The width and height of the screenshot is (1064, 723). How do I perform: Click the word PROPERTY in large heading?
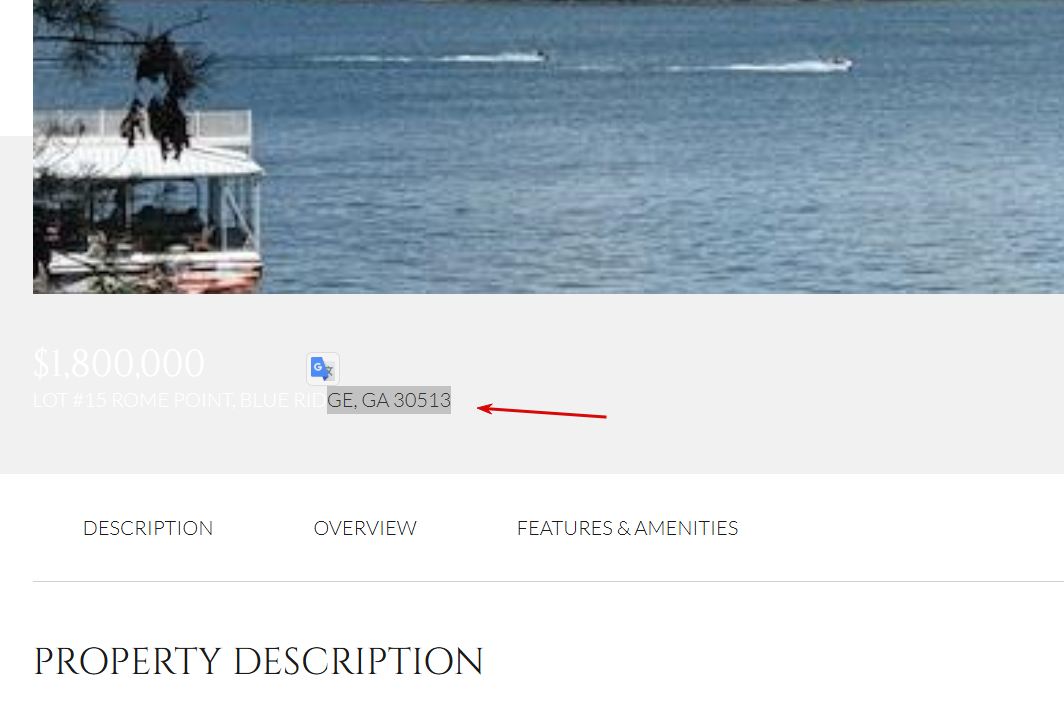[128, 662]
